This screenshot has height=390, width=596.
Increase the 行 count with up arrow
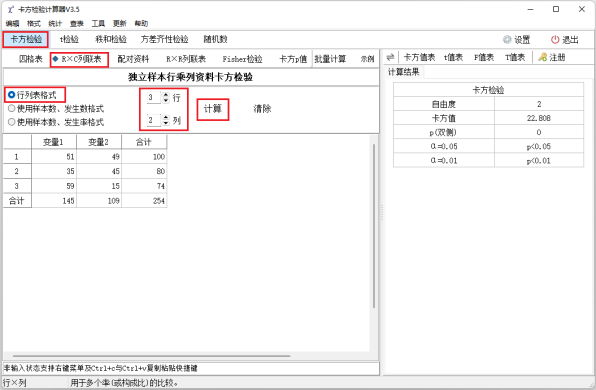(166, 95)
